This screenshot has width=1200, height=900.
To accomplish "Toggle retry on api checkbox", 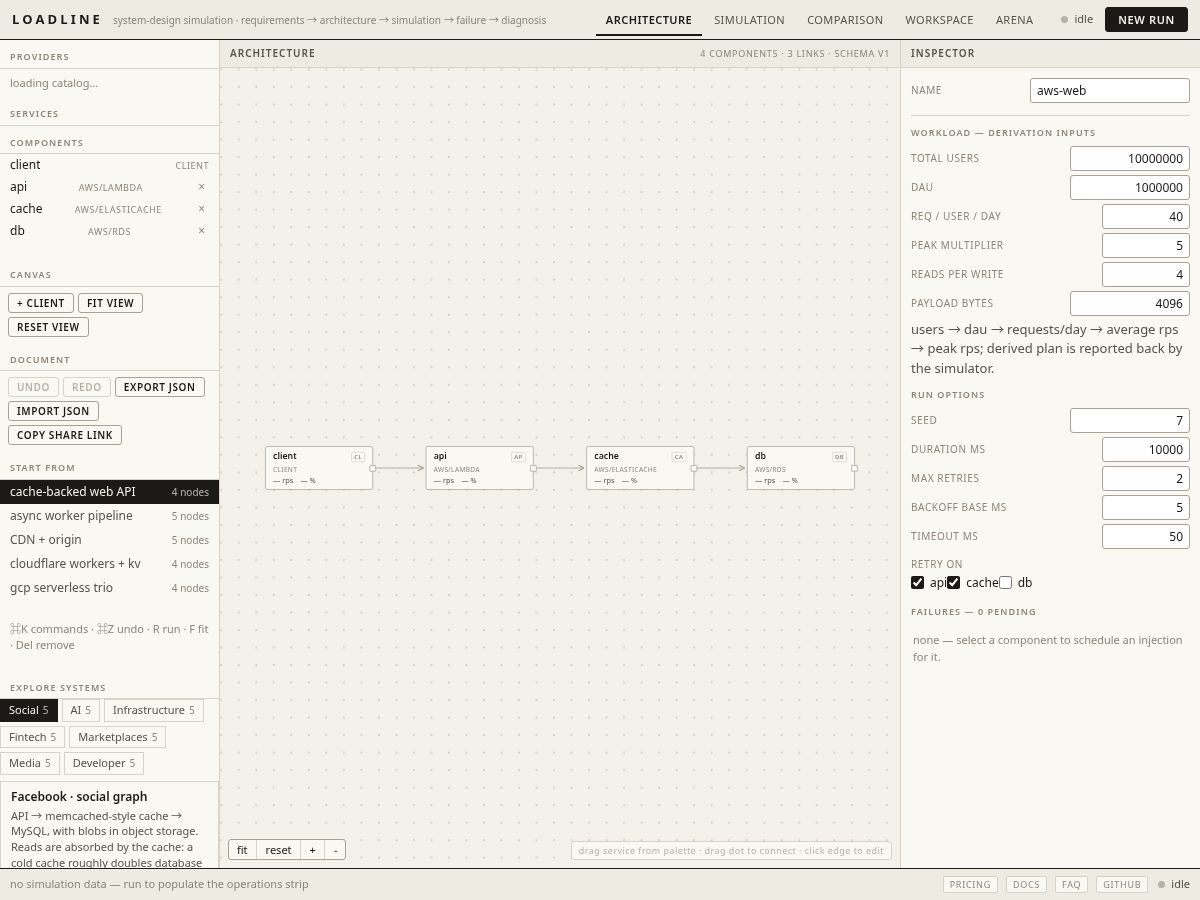I will [x=918, y=583].
